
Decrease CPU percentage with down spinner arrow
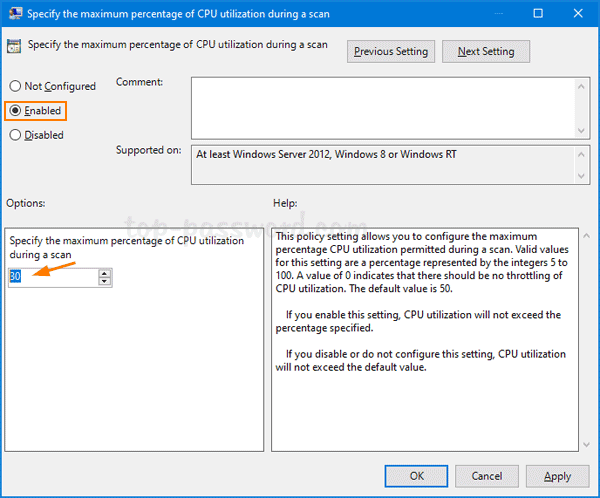104,282
